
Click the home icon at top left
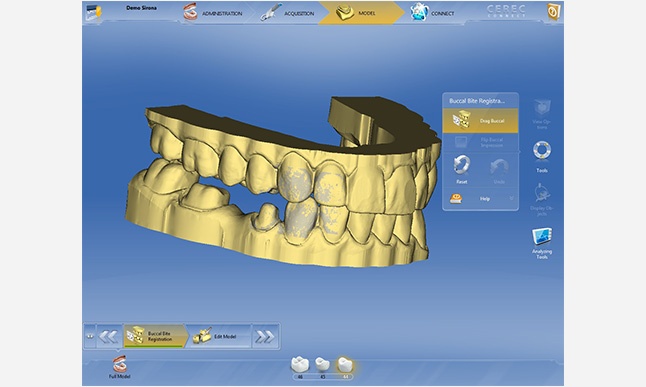tap(94, 12)
